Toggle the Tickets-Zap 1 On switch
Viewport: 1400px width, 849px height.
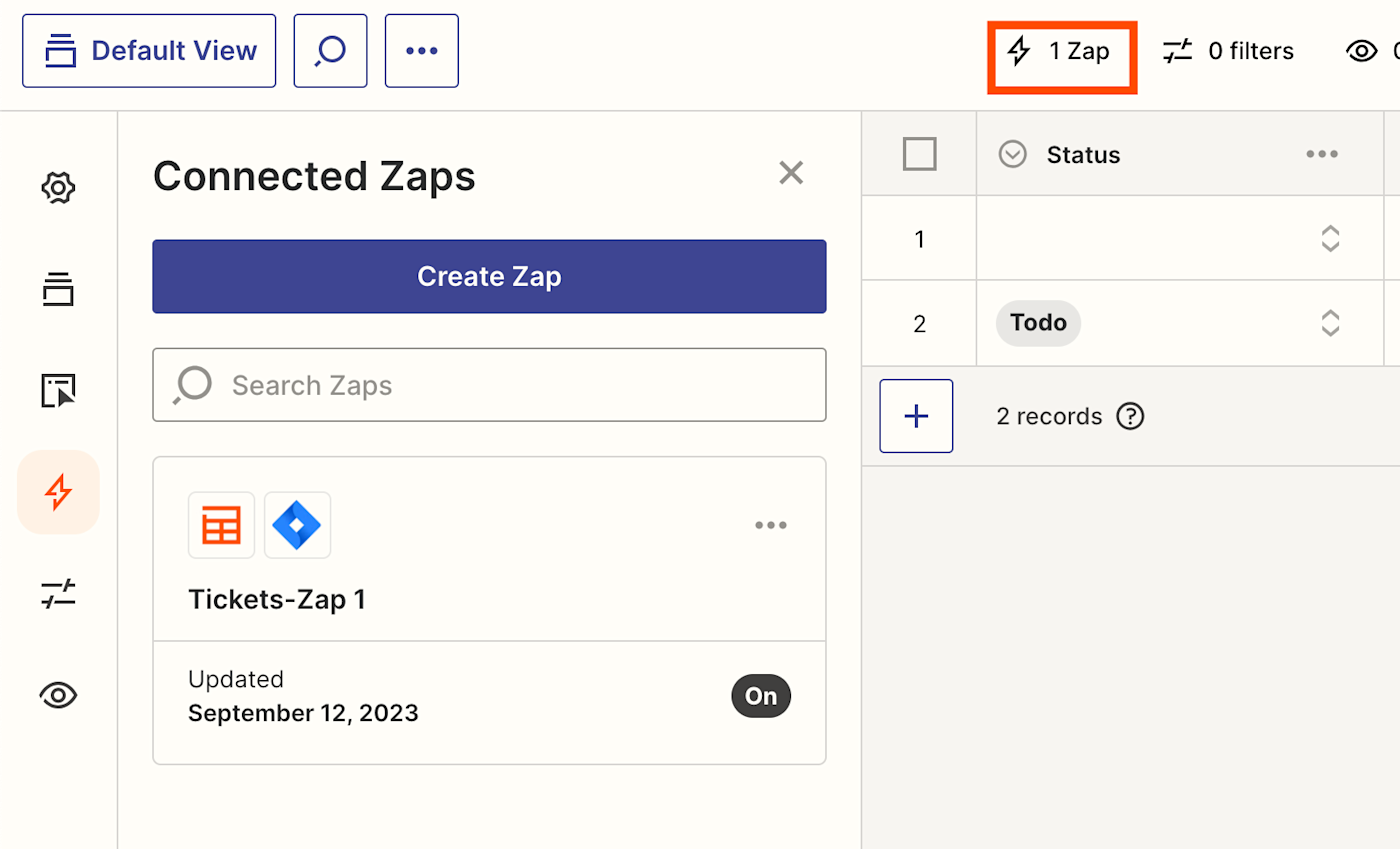[x=761, y=697]
